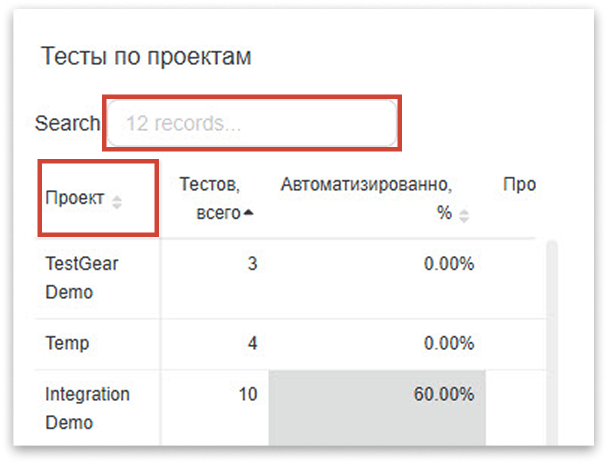Sort by the Проект column header

click(98, 198)
